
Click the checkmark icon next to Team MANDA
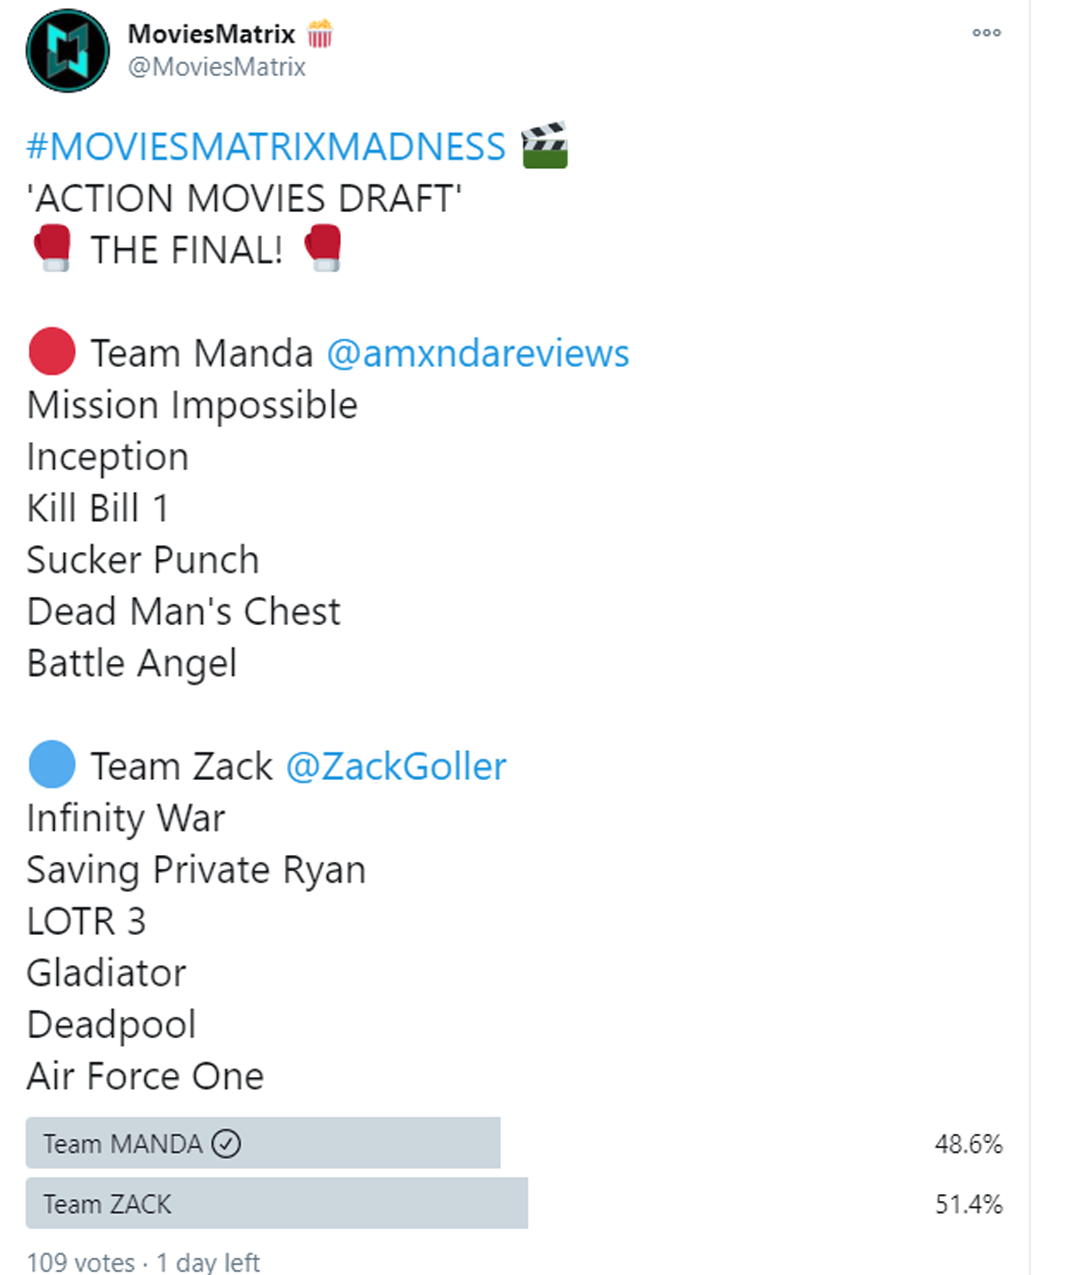pos(227,1143)
